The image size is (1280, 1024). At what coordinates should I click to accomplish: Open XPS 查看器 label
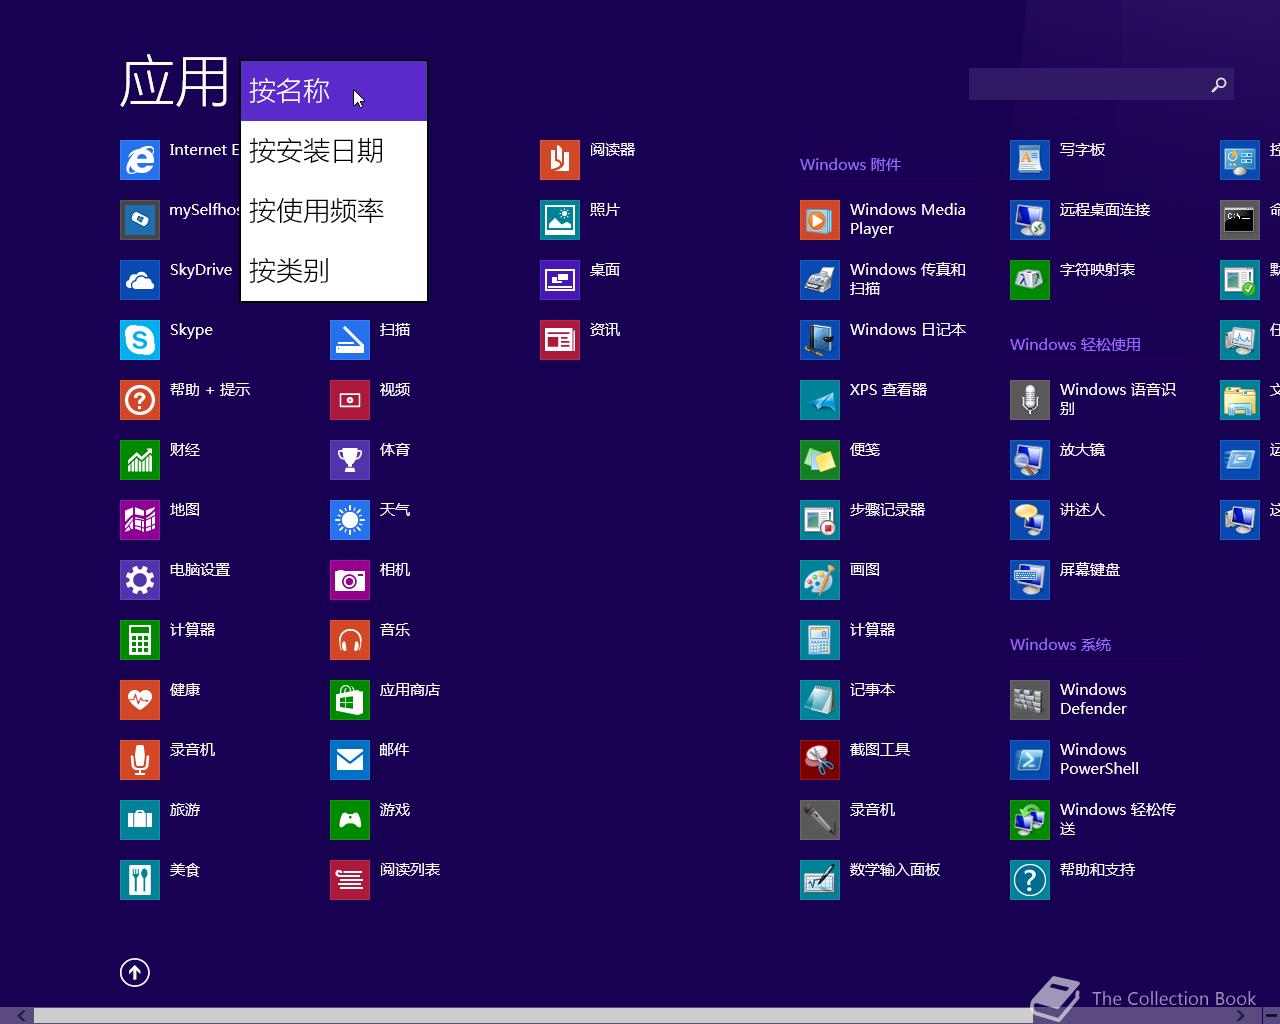pyautogui.click(x=888, y=390)
